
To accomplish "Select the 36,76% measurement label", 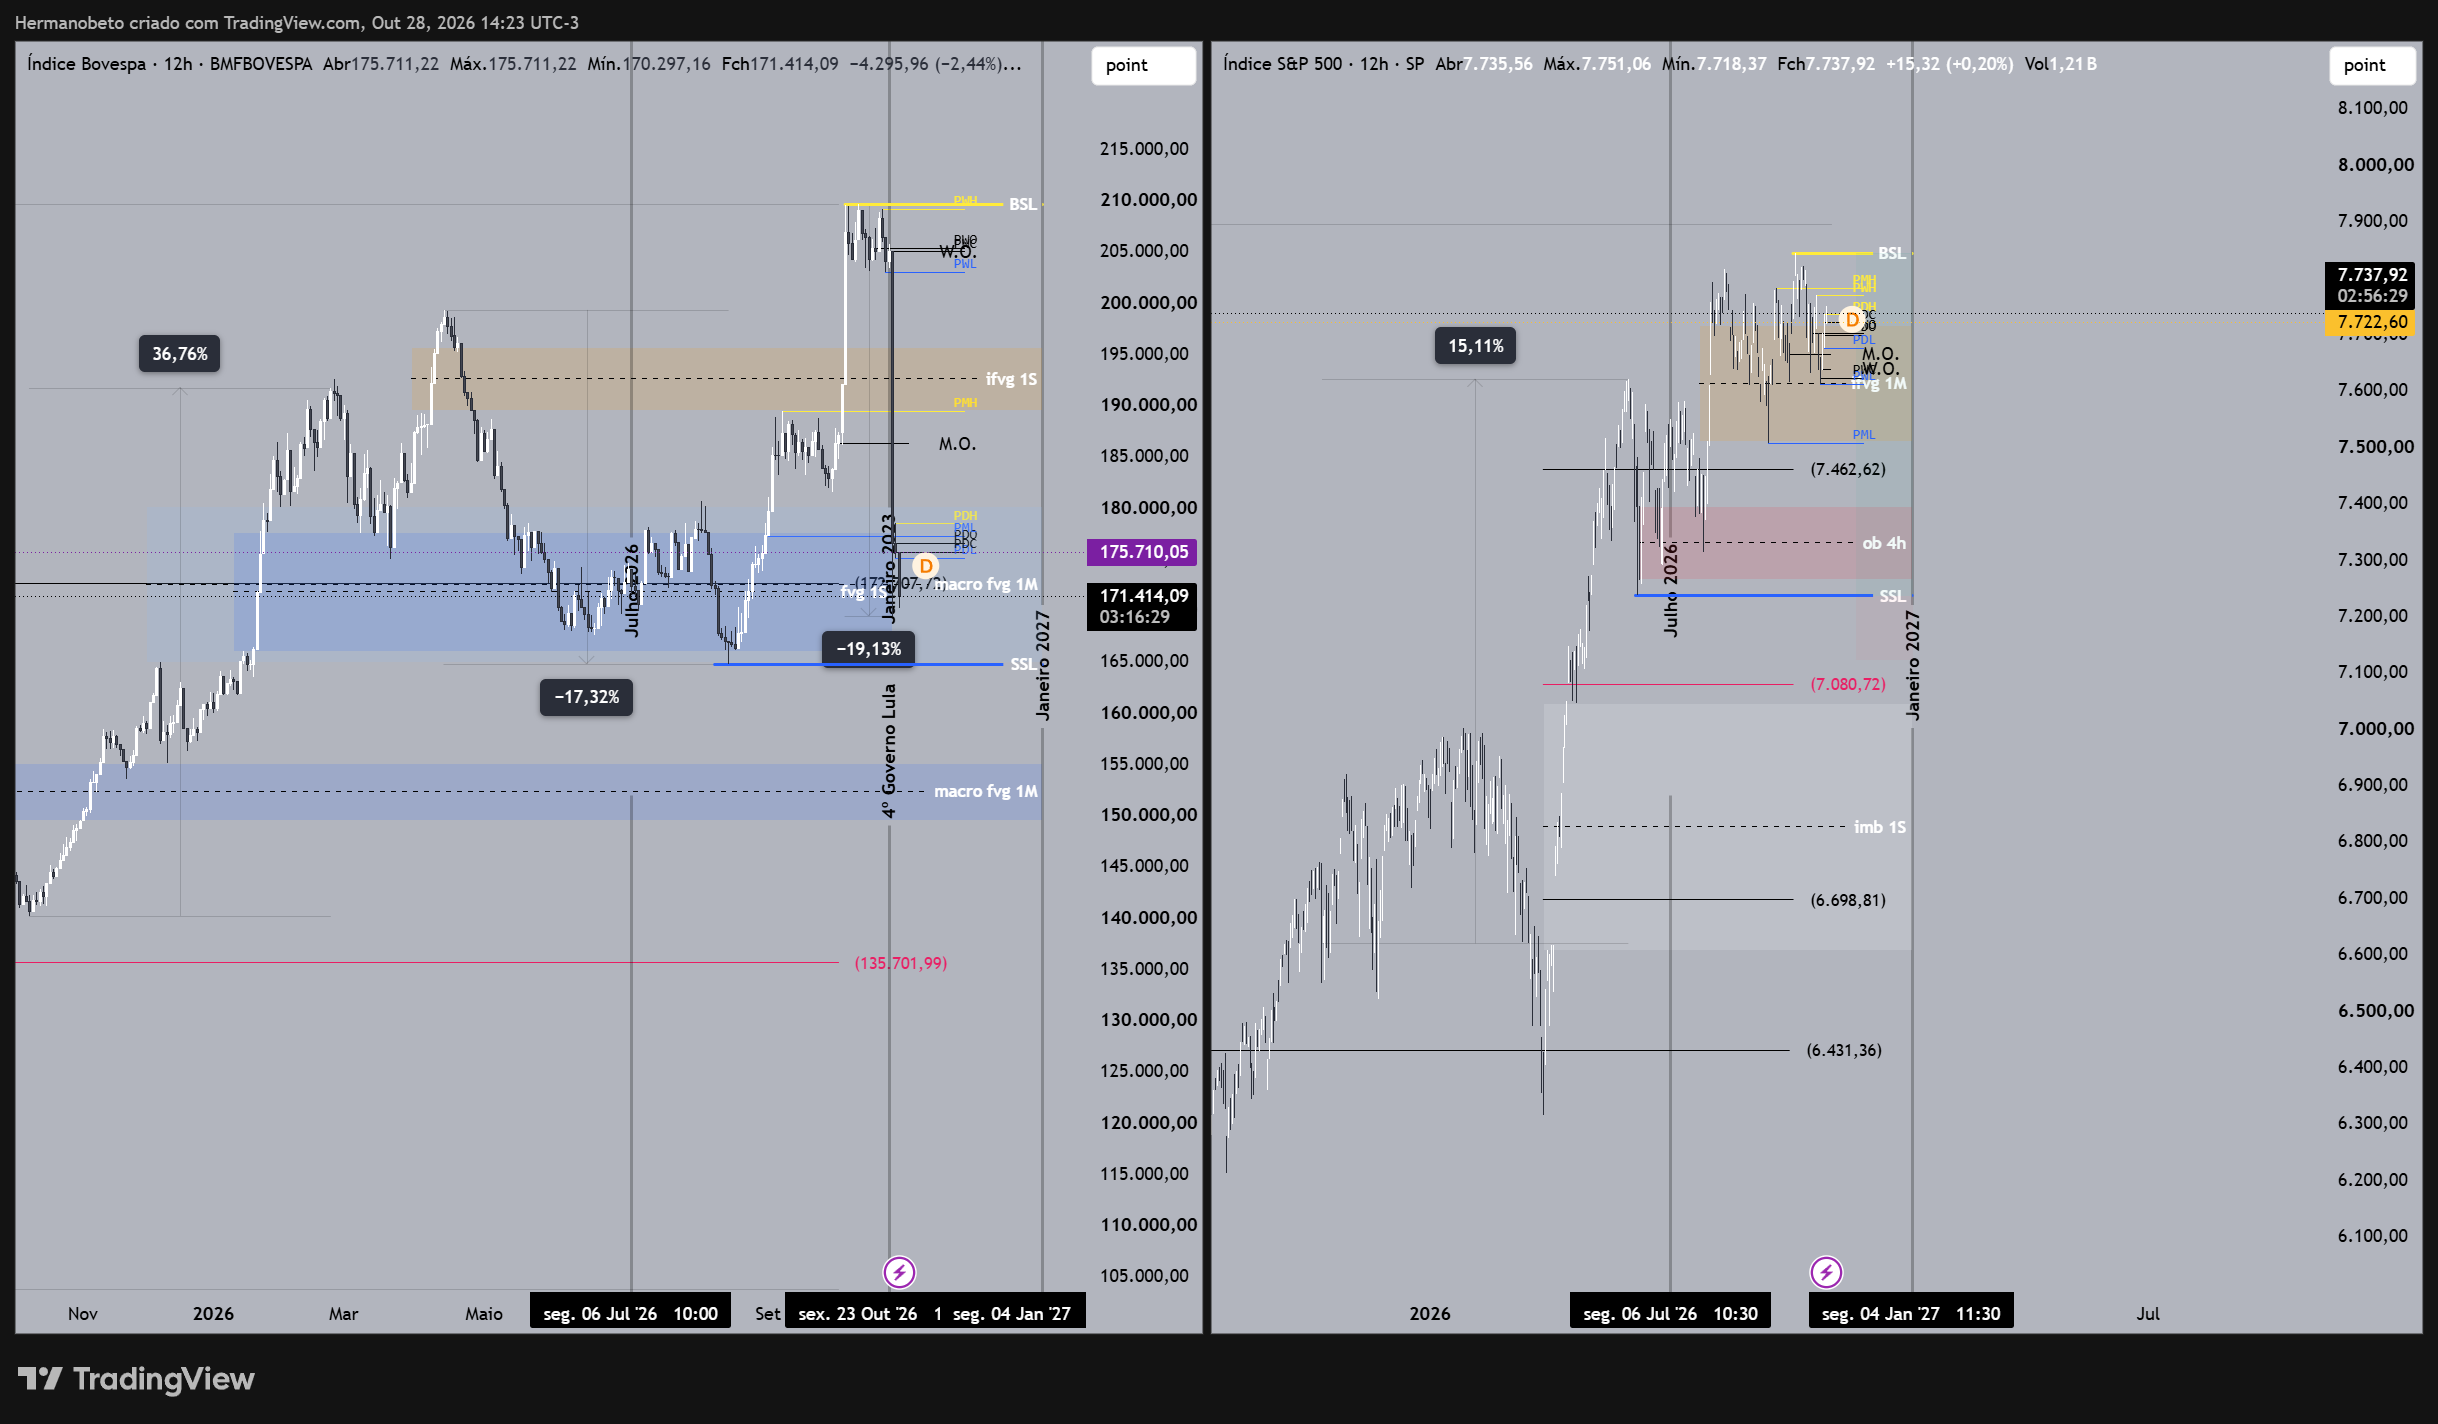I will click(x=179, y=354).
